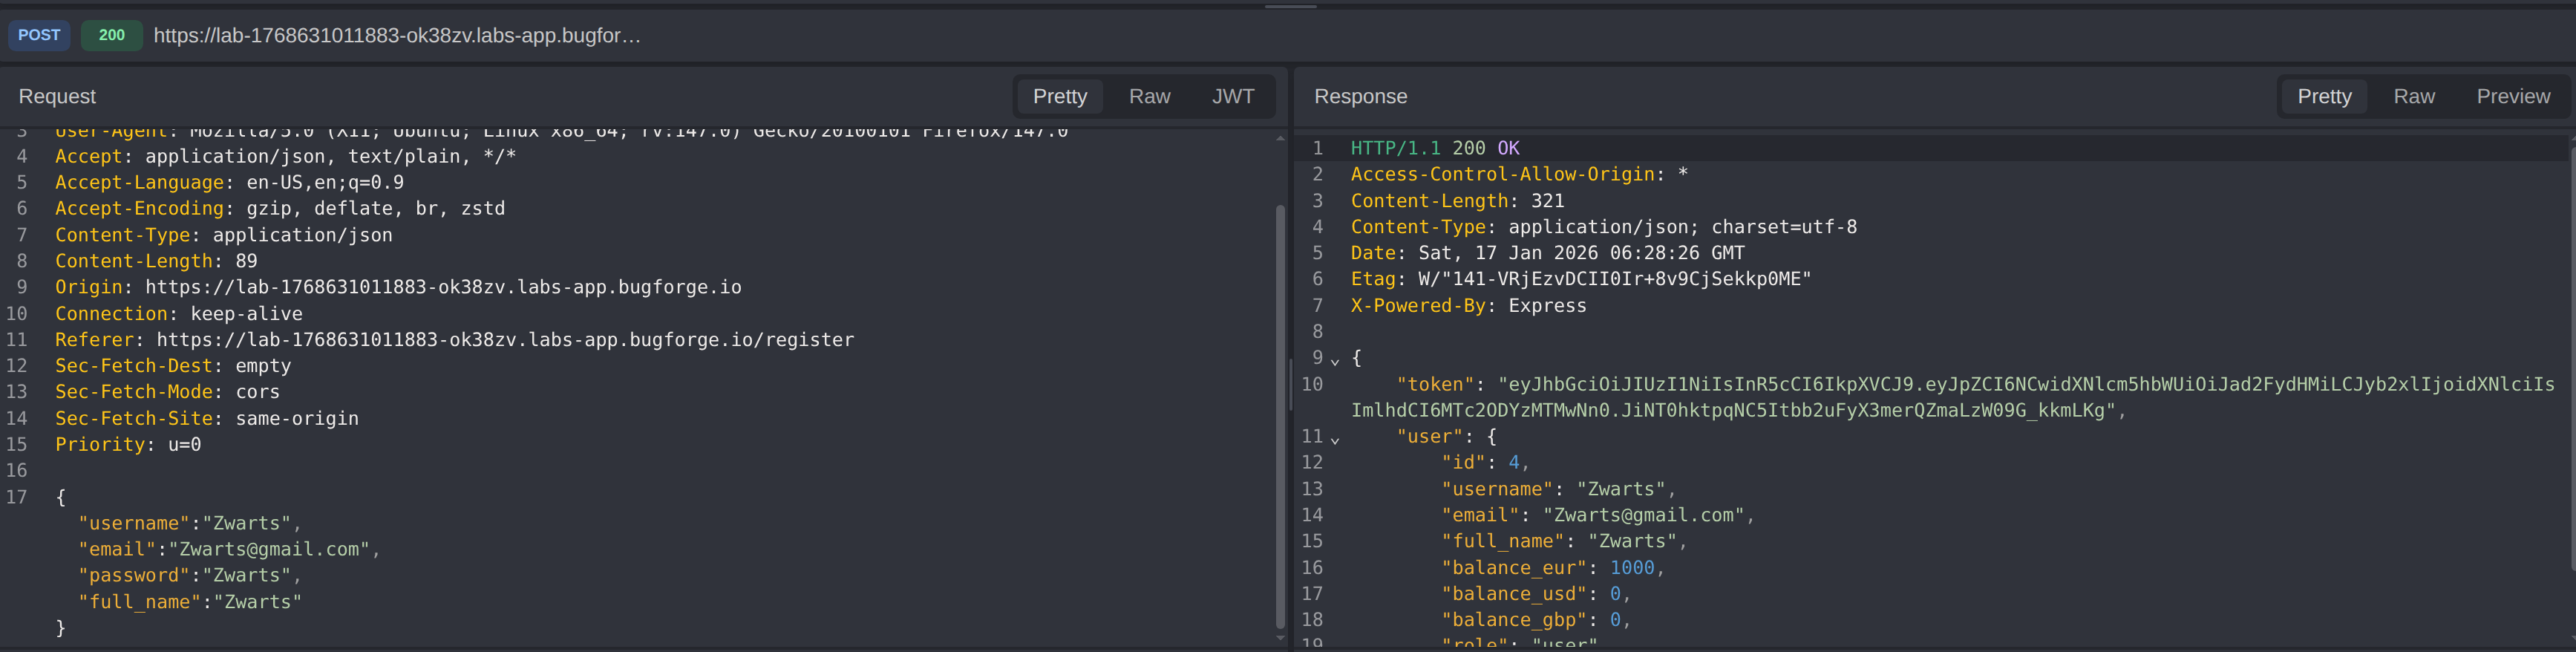
Task: Click the Request panel scroll-up arrow
Action: click(1280, 139)
